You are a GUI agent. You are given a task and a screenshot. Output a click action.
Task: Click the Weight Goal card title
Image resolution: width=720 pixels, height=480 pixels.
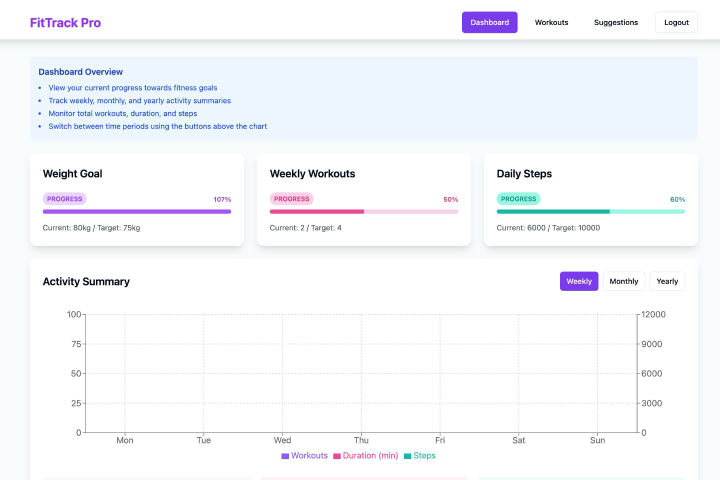tap(73, 174)
